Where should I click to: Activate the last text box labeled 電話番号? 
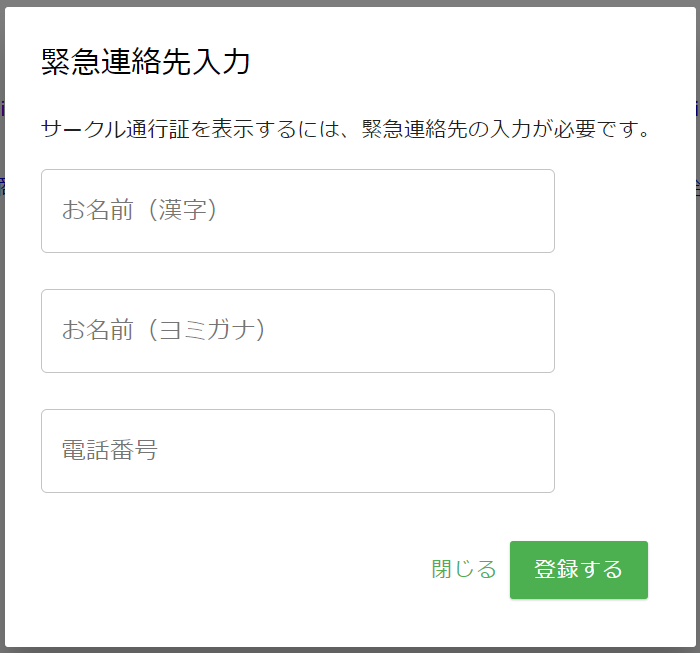(x=298, y=451)
